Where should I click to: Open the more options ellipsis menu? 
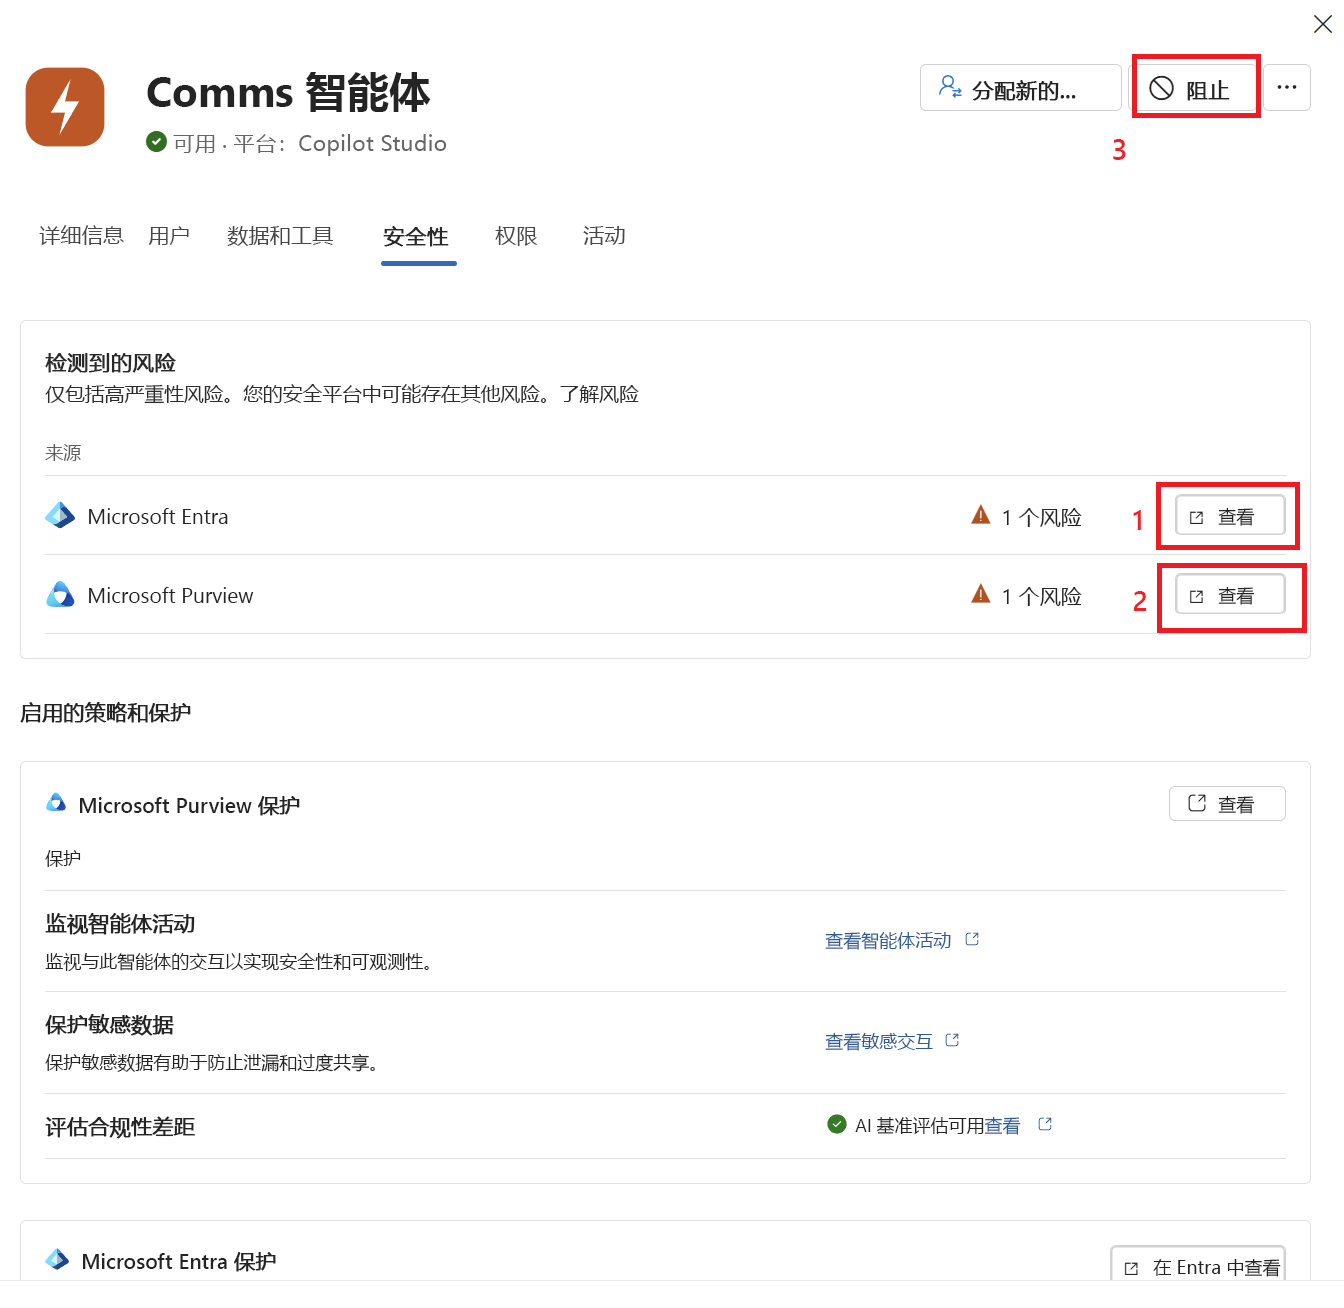pos(1287,88)
